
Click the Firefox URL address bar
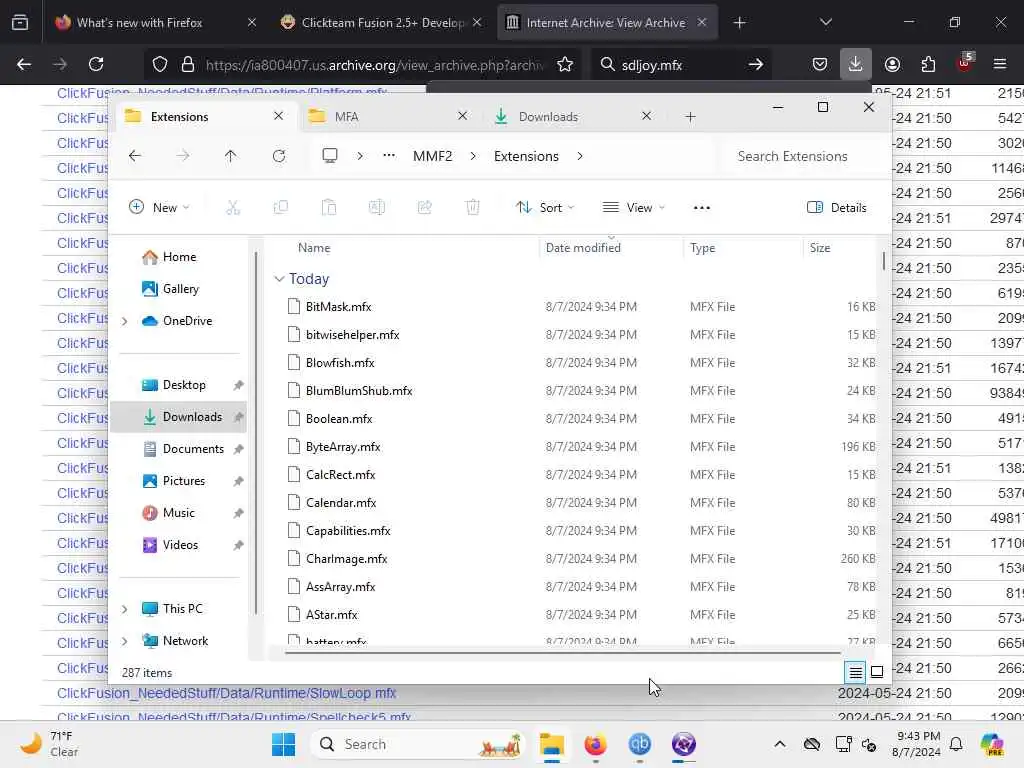pos(362,64)
